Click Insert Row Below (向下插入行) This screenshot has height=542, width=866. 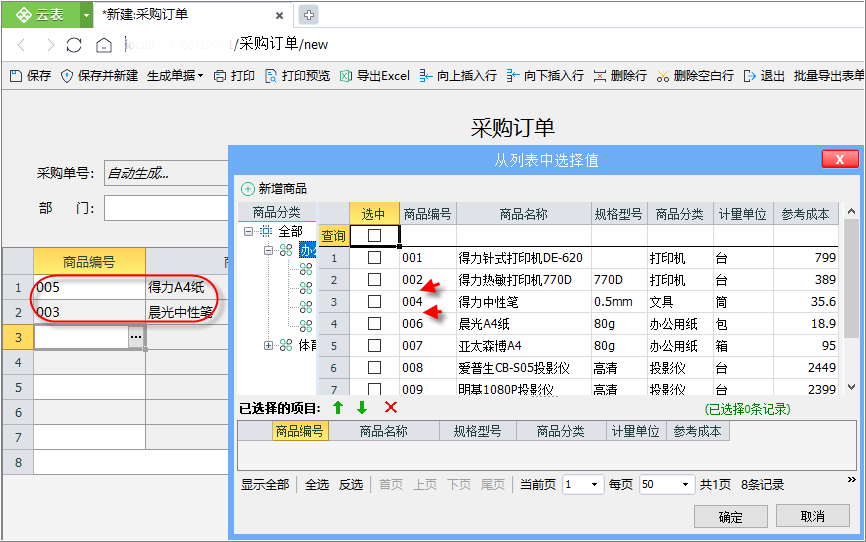click(545, 76)
